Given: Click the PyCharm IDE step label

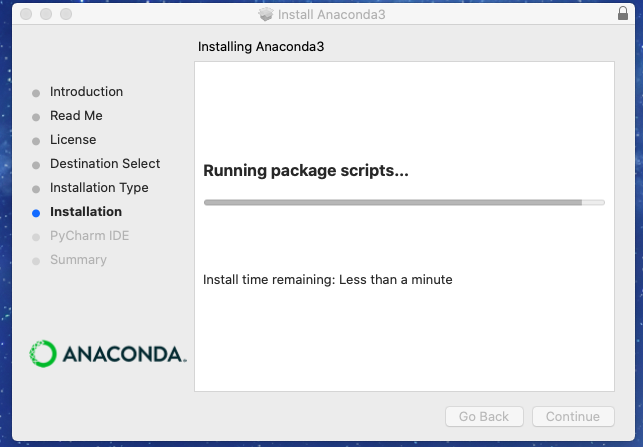Looking at the screenshot, I should [x=89, y=236].
